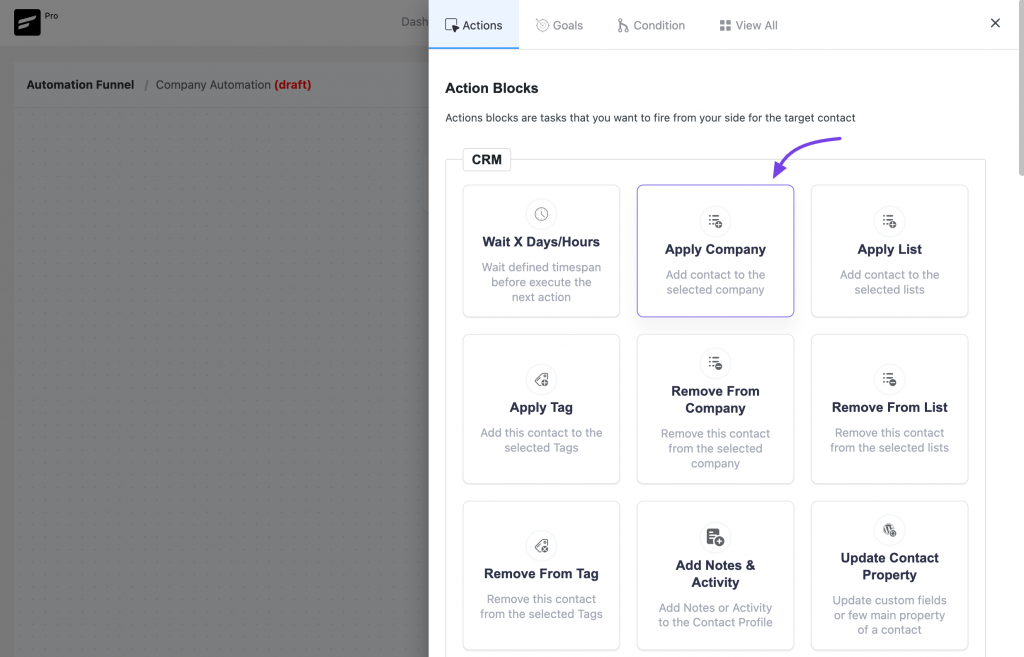Click the Apply List block icon

(889, 221)
